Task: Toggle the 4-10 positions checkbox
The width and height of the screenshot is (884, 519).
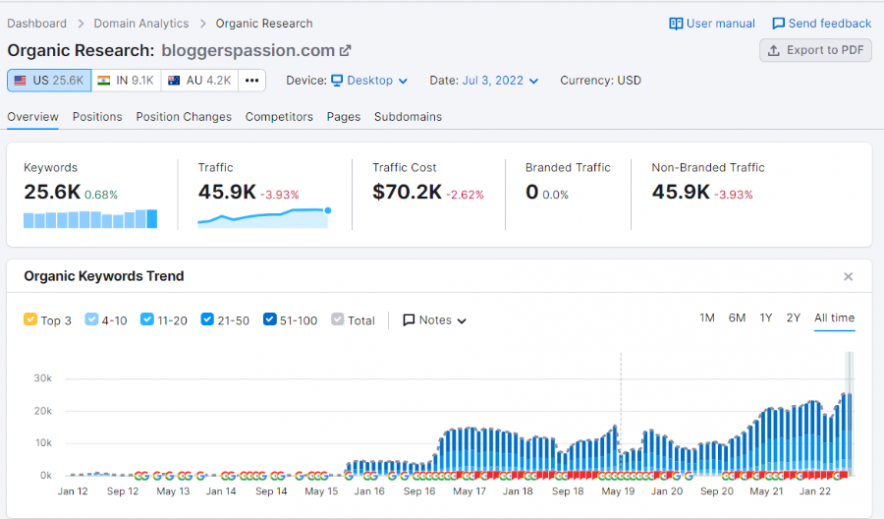Action: [x=92, y=320]
